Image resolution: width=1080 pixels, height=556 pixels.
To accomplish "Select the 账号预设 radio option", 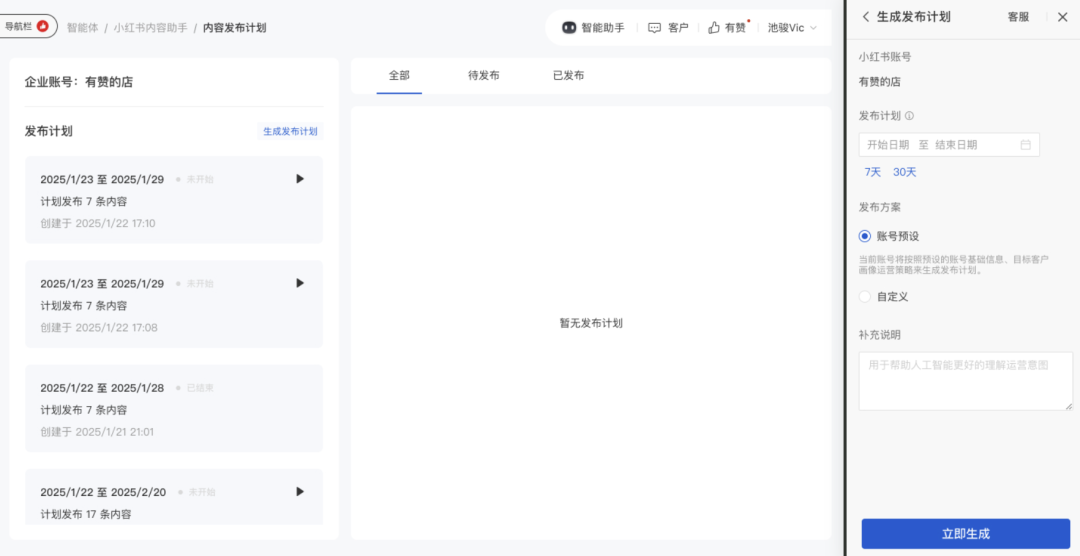I will (x=865, y=236).
